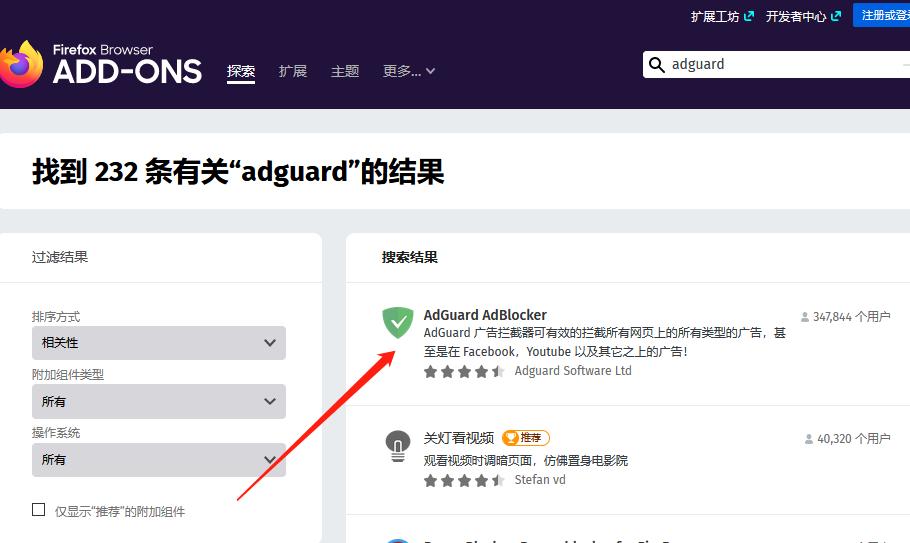
Task: Switch to the 探索 tab
Action: click(241, 71)
